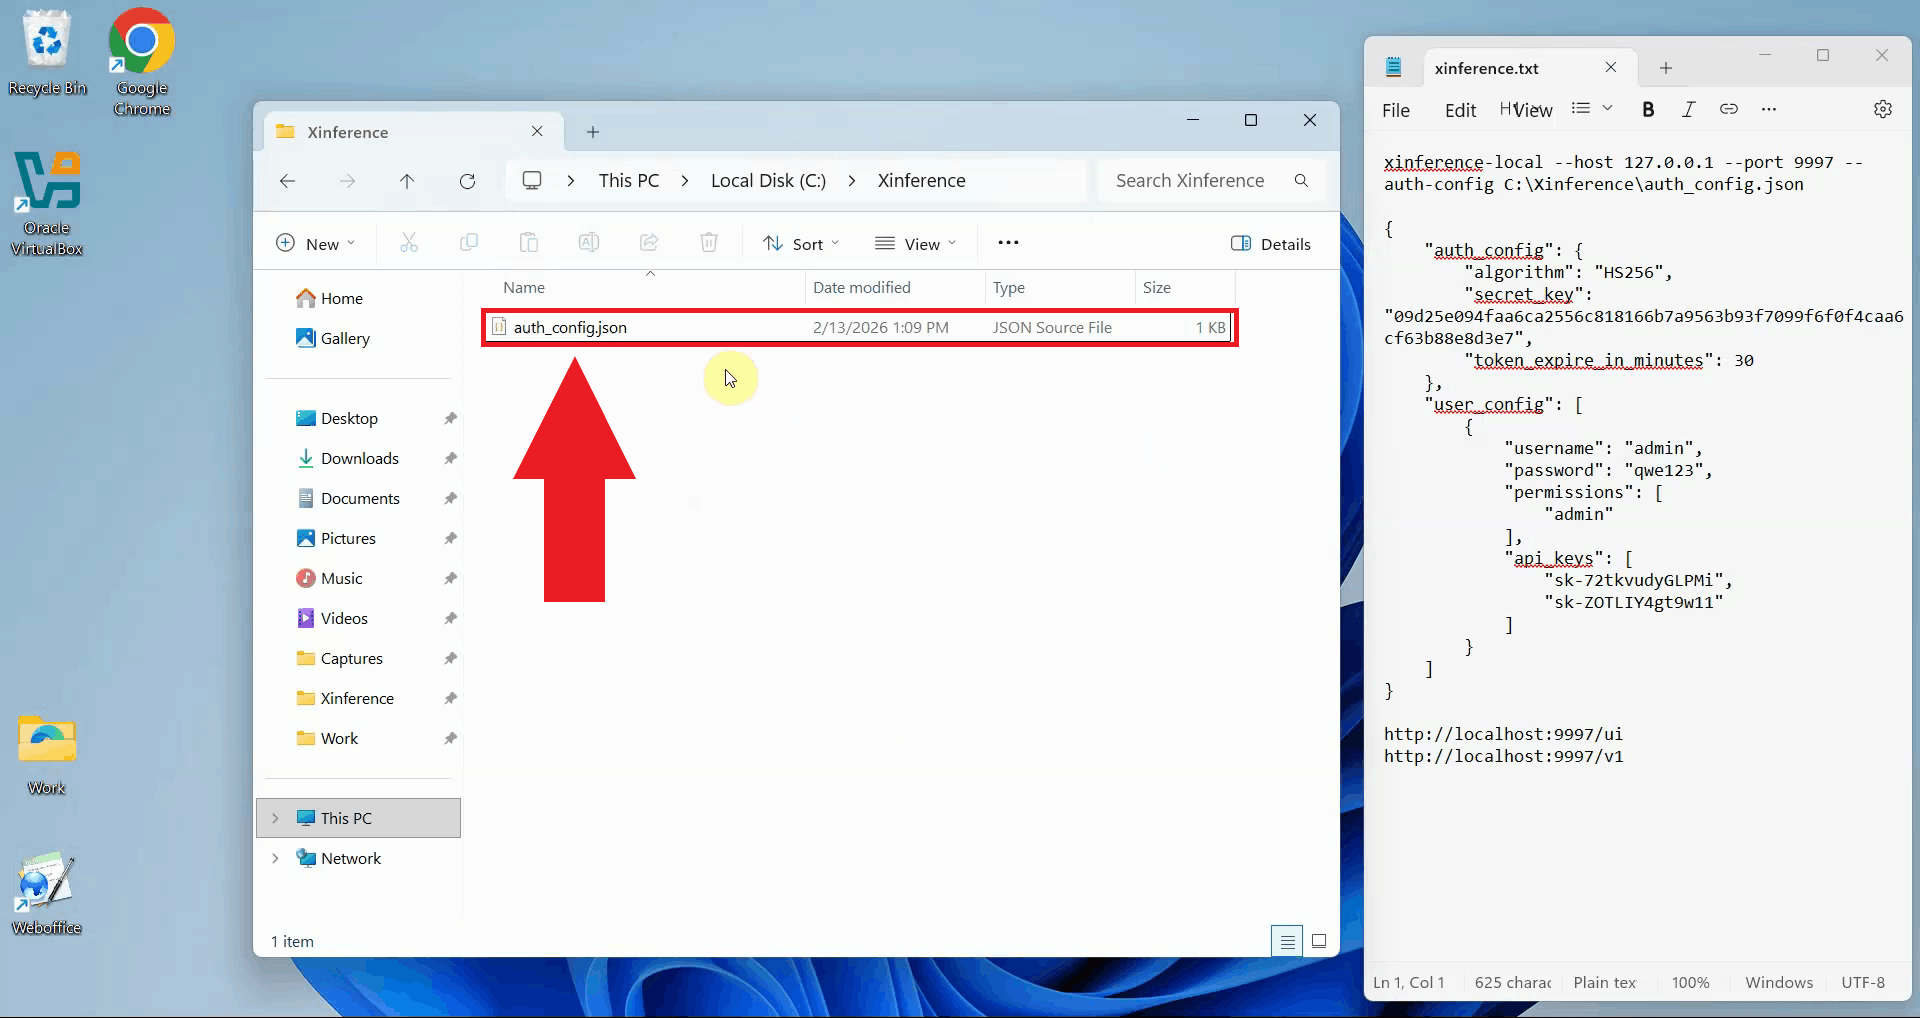The image size is (1920, 1018).
Task: Adjust zoom from 100% in status bar
Action: click(1691, 983)
